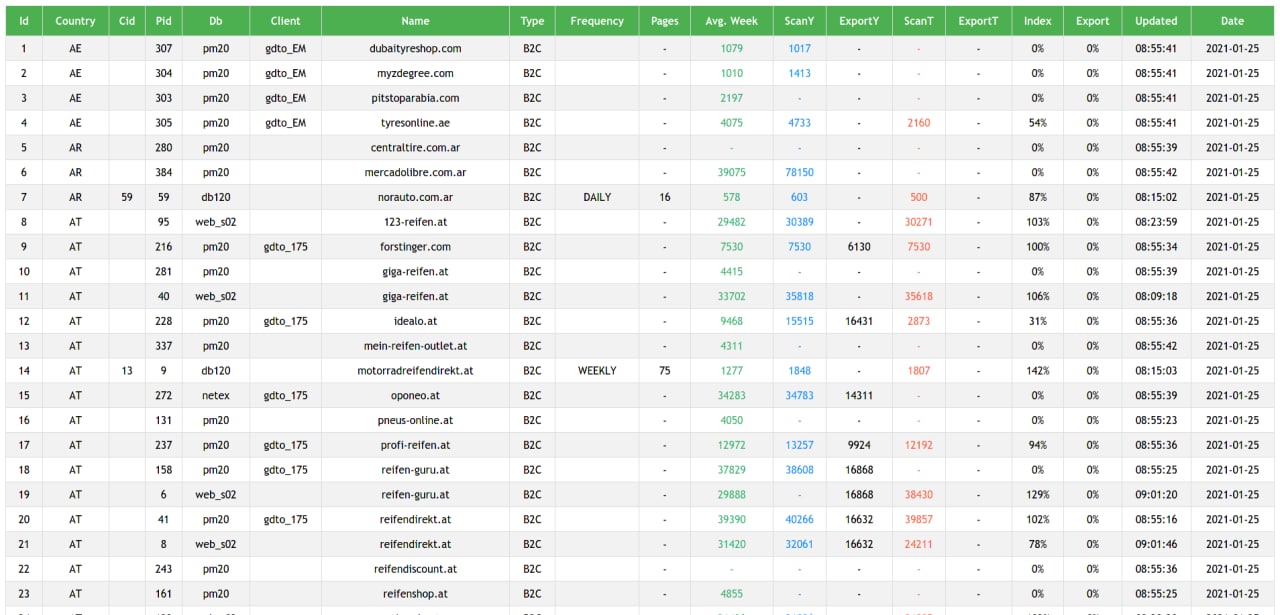The image size is (1280, 615).
Task: Click the Index value 78%
Action: (1038, 545)
